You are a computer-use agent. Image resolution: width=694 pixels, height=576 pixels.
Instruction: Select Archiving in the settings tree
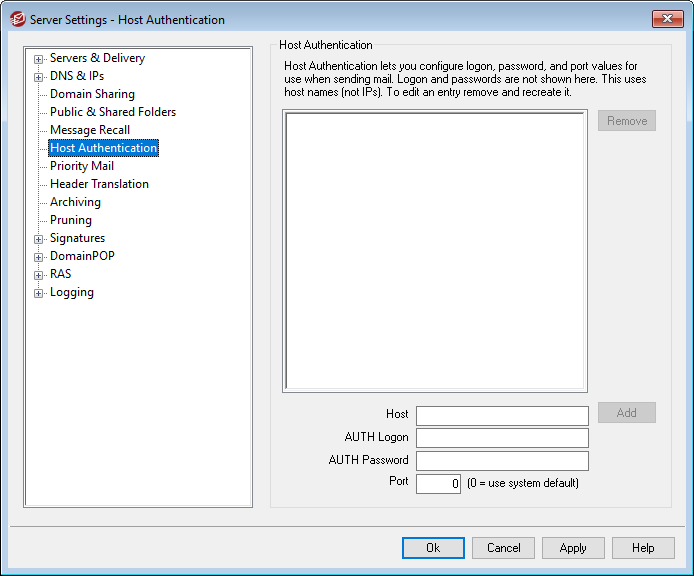coord(75,202)
